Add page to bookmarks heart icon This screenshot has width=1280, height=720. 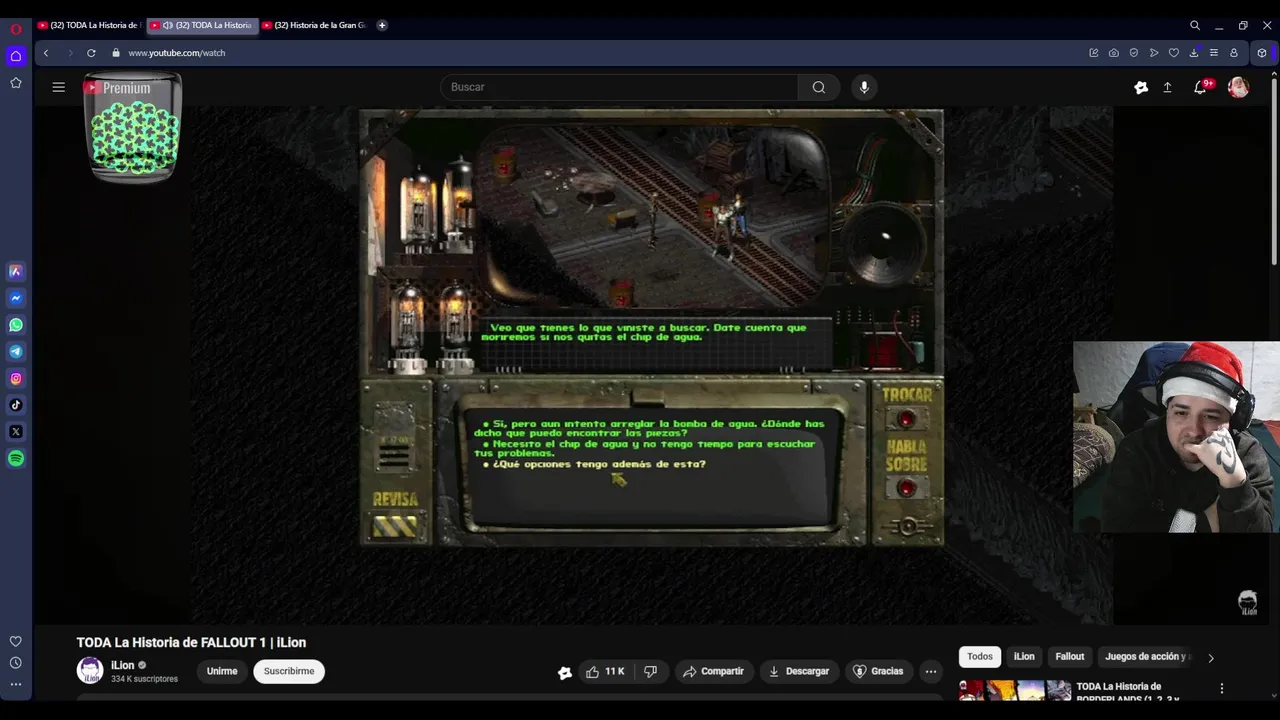[1174, 53]
